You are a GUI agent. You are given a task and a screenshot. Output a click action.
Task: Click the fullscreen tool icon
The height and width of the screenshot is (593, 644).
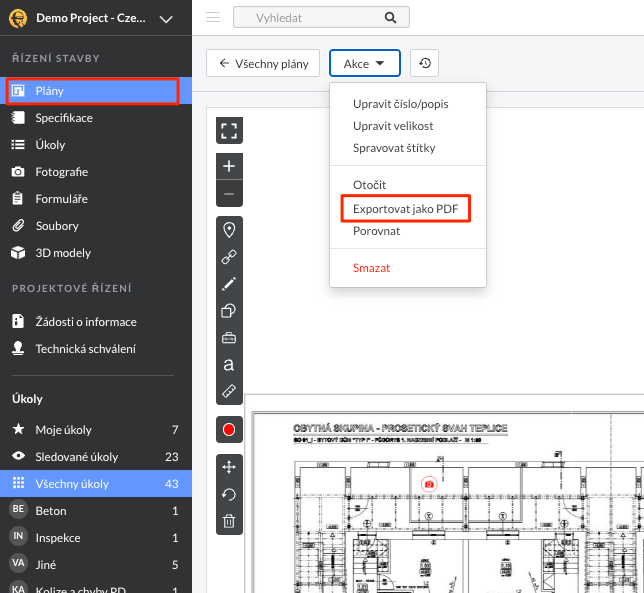(229, 131)
